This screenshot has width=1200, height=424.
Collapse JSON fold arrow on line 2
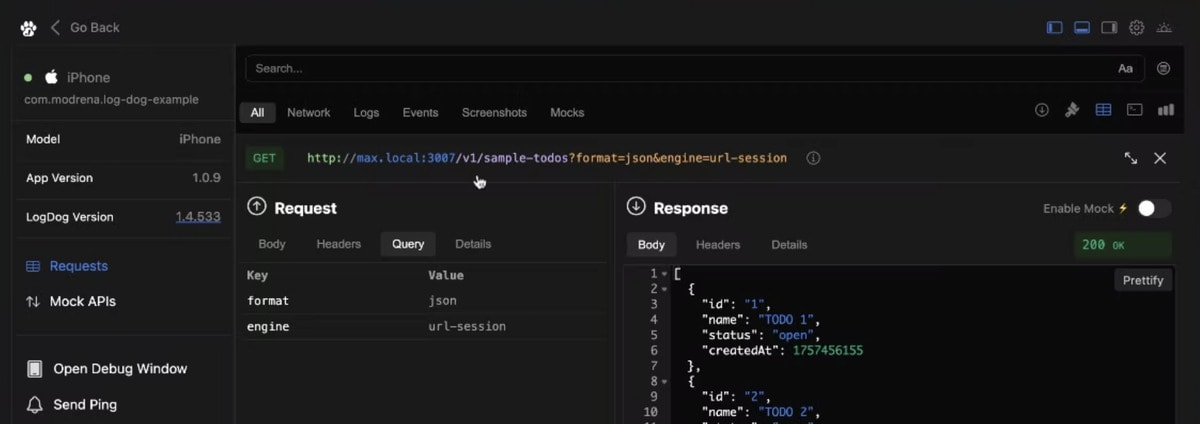(x=664, y=289)
